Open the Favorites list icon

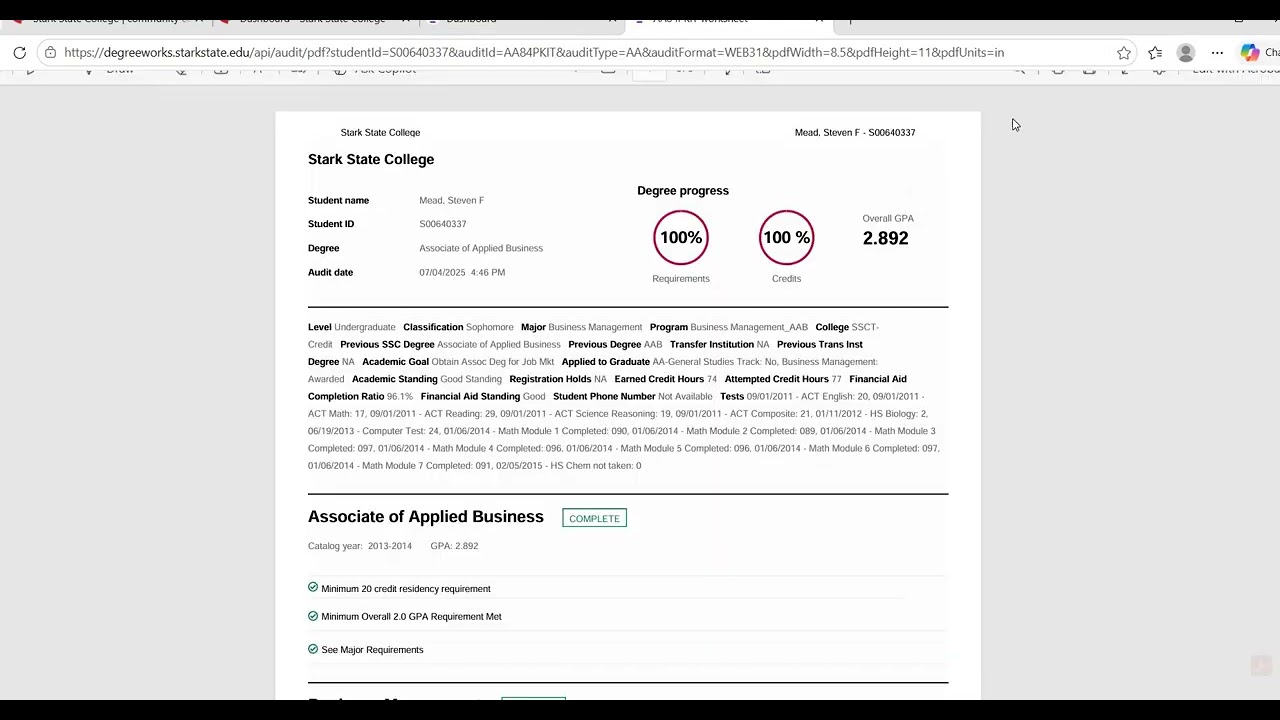tap(1155, 52)
